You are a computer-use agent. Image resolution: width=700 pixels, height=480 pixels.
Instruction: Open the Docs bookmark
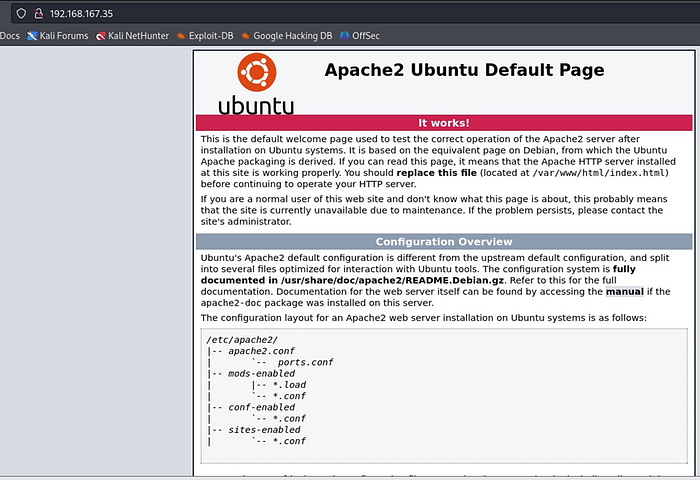click(x=10, y=36)
